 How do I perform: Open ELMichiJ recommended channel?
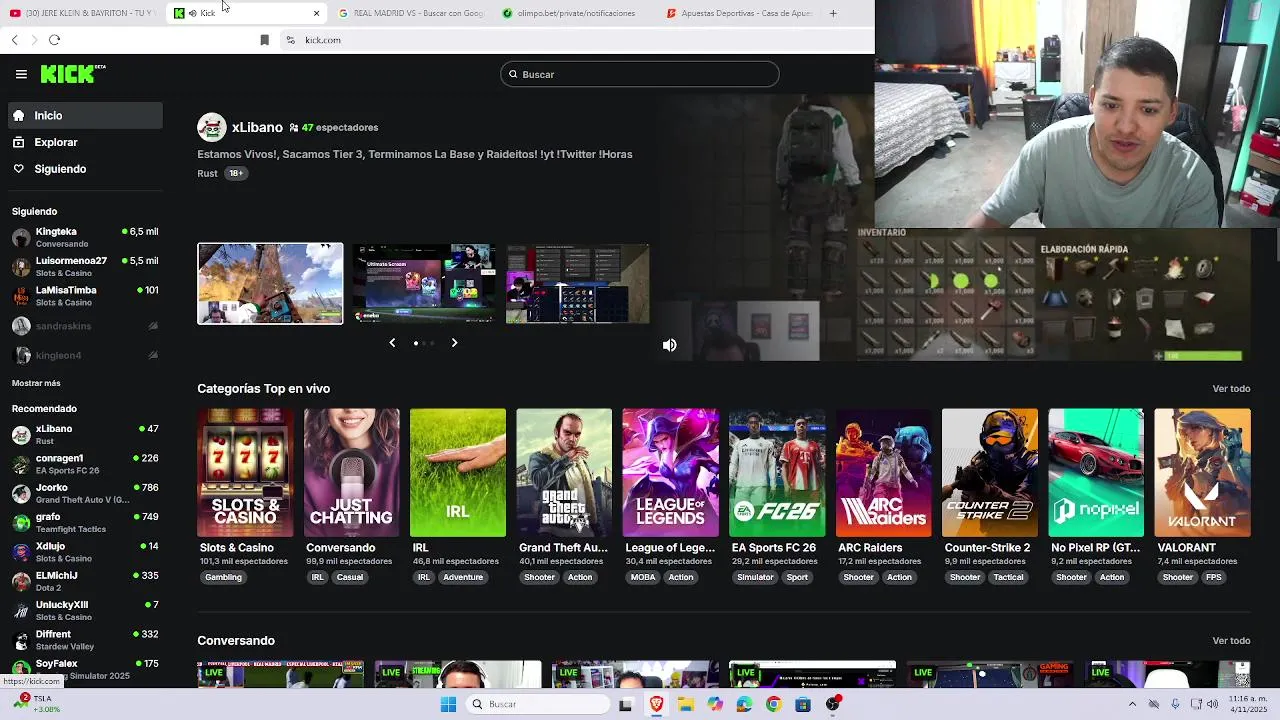point(85,581)
